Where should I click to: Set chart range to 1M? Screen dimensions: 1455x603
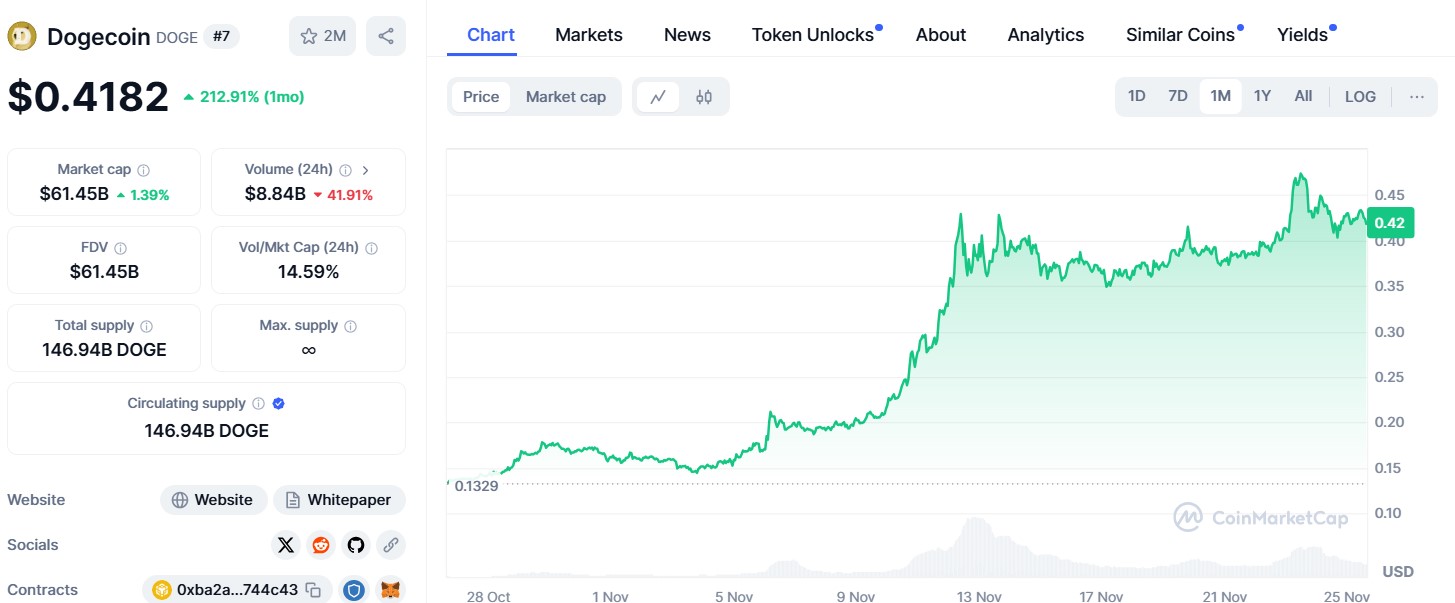pos(1220,97)
